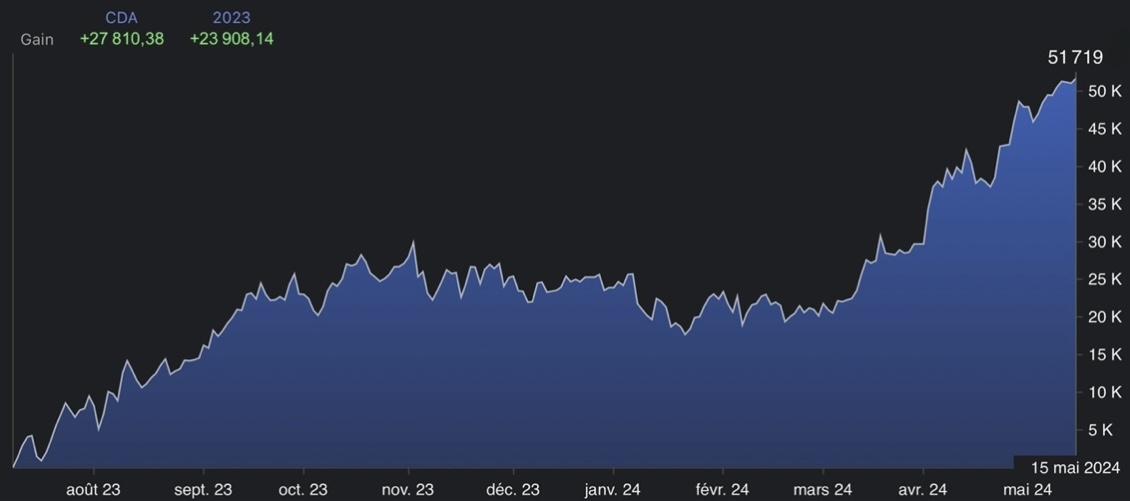
Task: Click the 25 K y-axis label
Action: [x=1105, y=279]
